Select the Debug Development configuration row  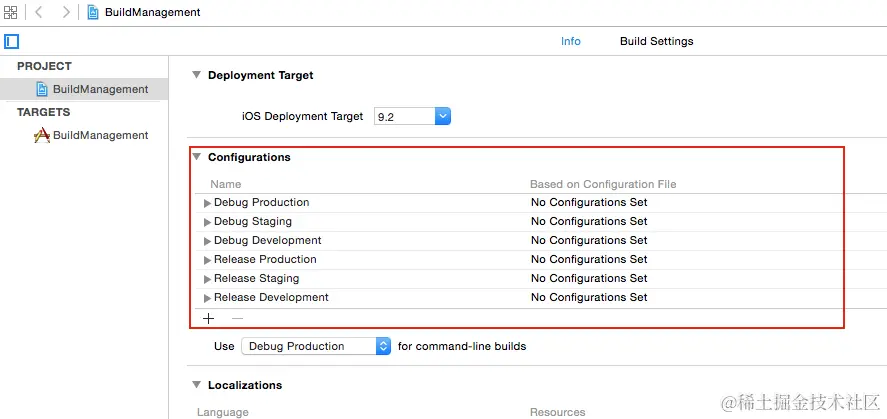click(x=268, y=240)
